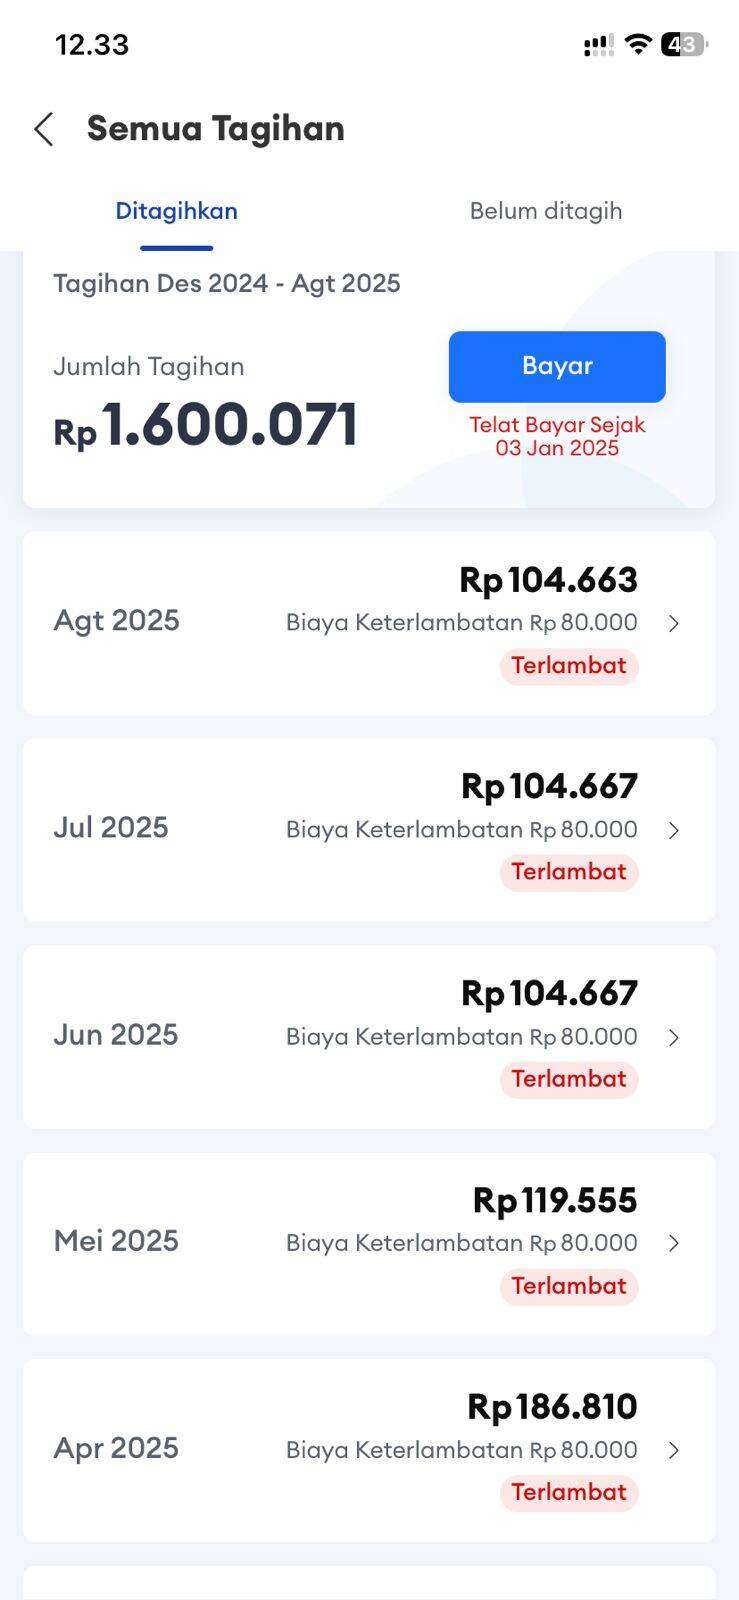Viewport: 739px width, 1600px height.
Task: Select the Rp186.810 bill amount
Action: (x=552, y=1407)
